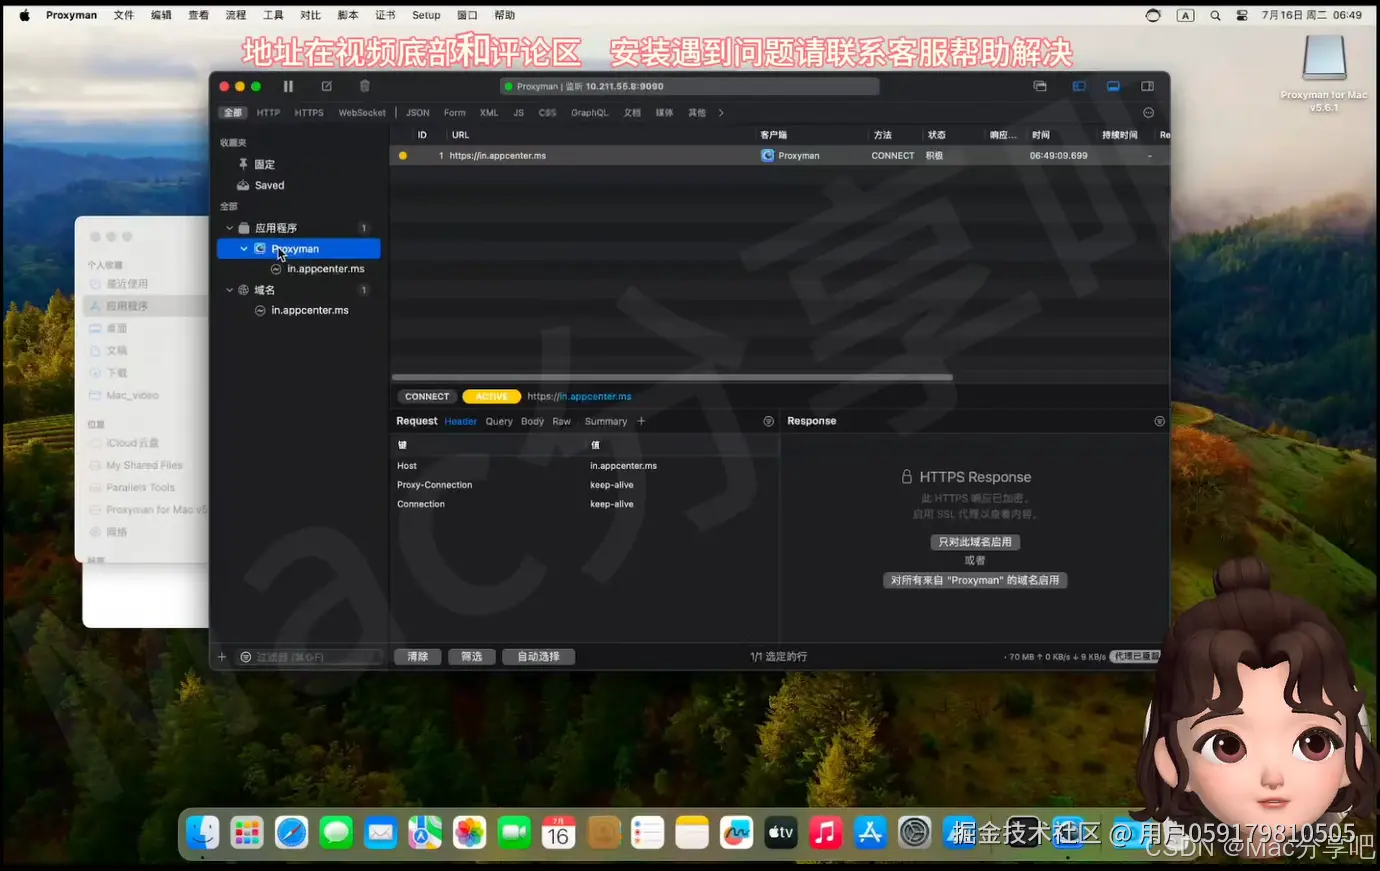
Task: Click the 筛选 button at bottom
Action: (472, 657)
